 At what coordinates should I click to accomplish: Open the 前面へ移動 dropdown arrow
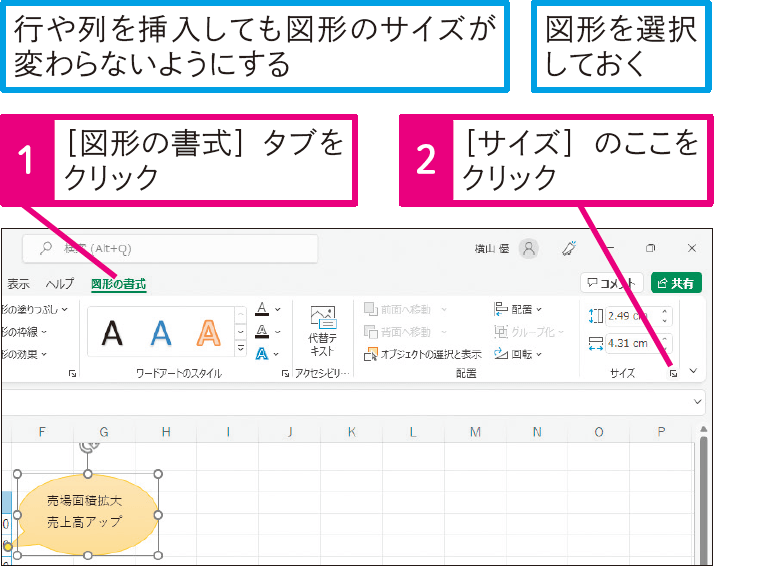pos(443,310)
